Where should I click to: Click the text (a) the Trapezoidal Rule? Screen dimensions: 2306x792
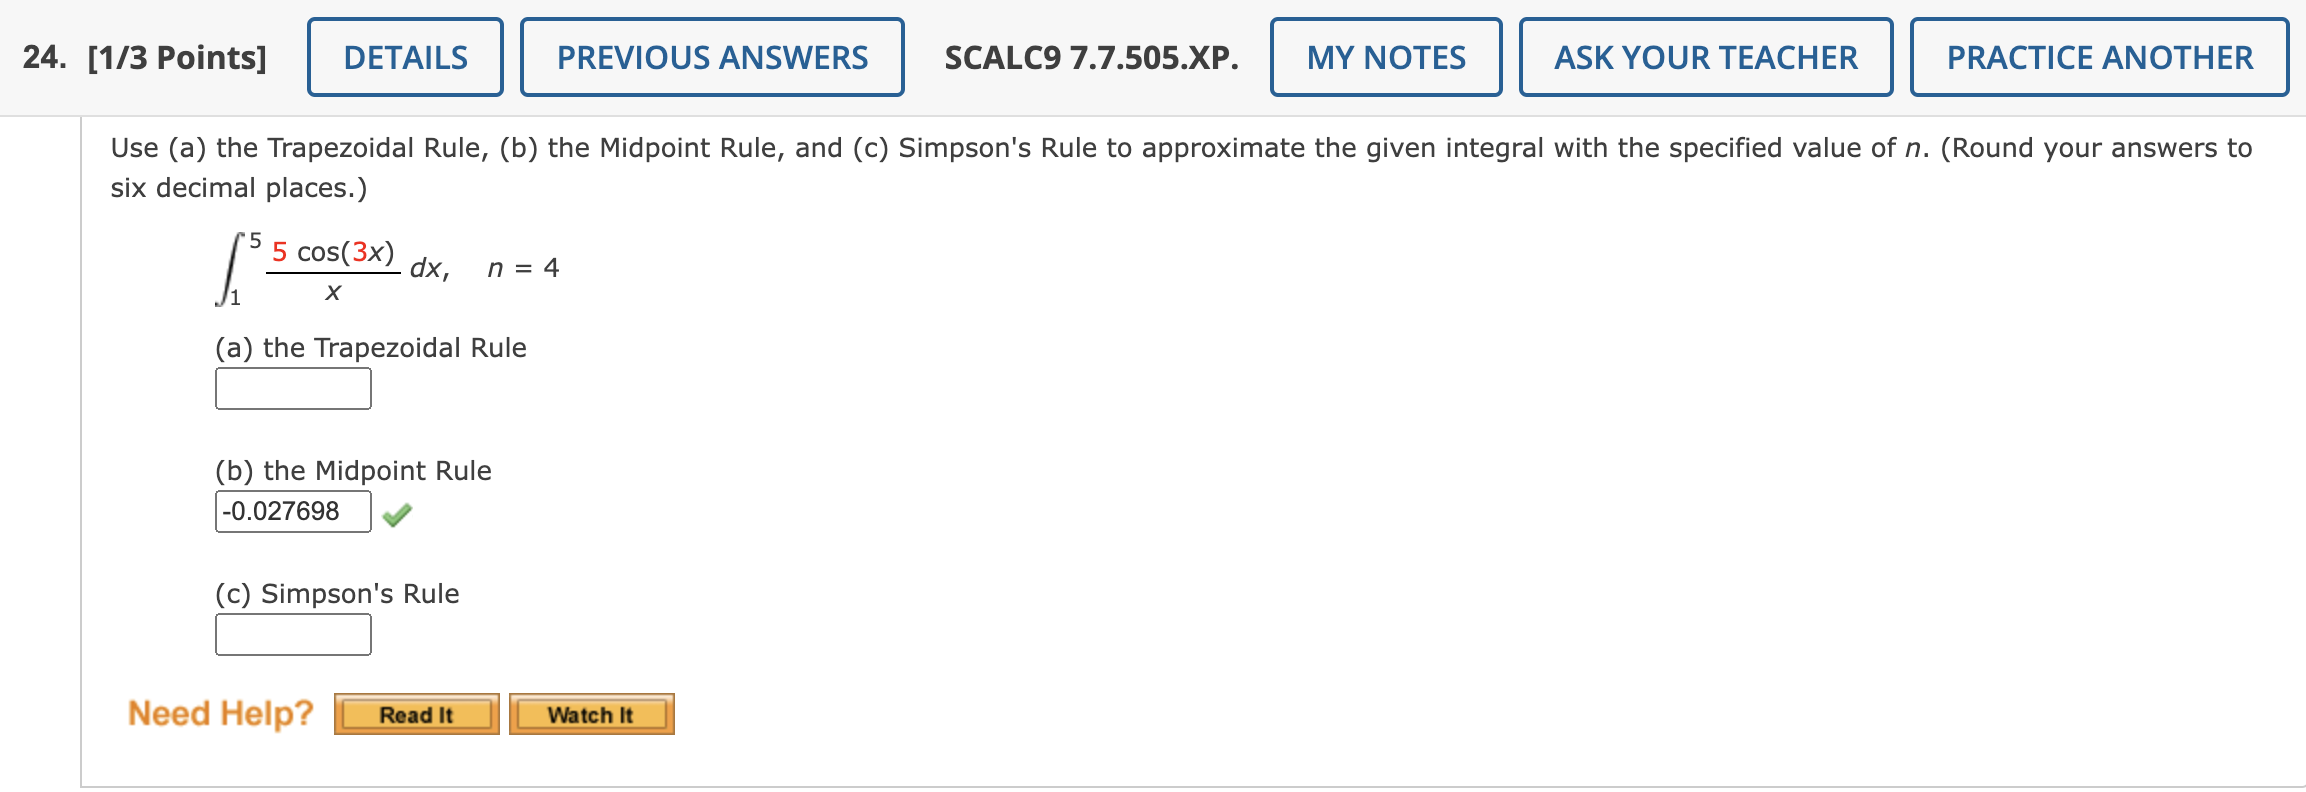point(370,347)
